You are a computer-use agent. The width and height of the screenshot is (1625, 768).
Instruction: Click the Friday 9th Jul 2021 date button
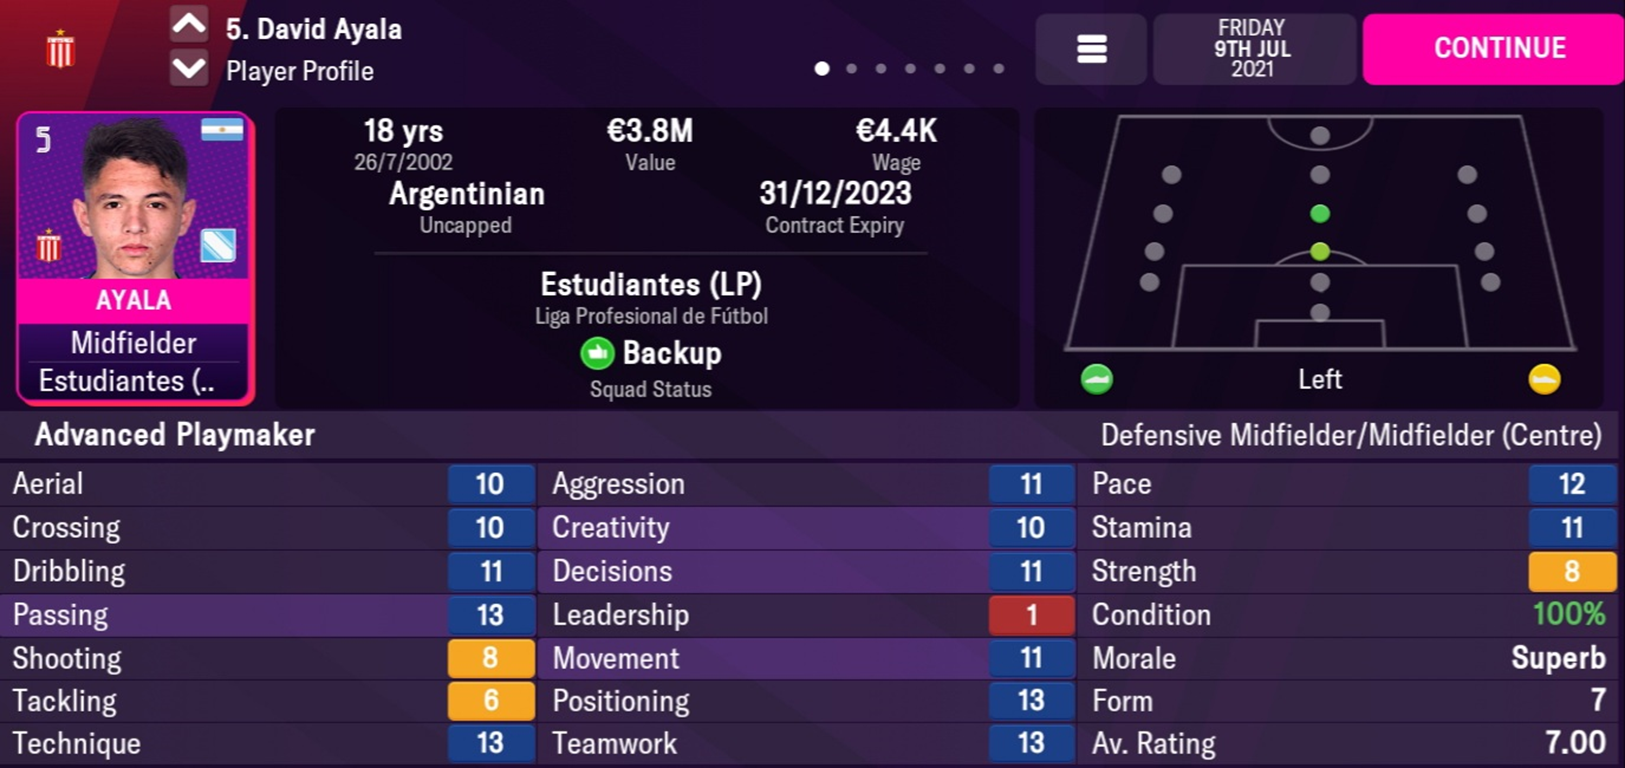coord(1252,49)
